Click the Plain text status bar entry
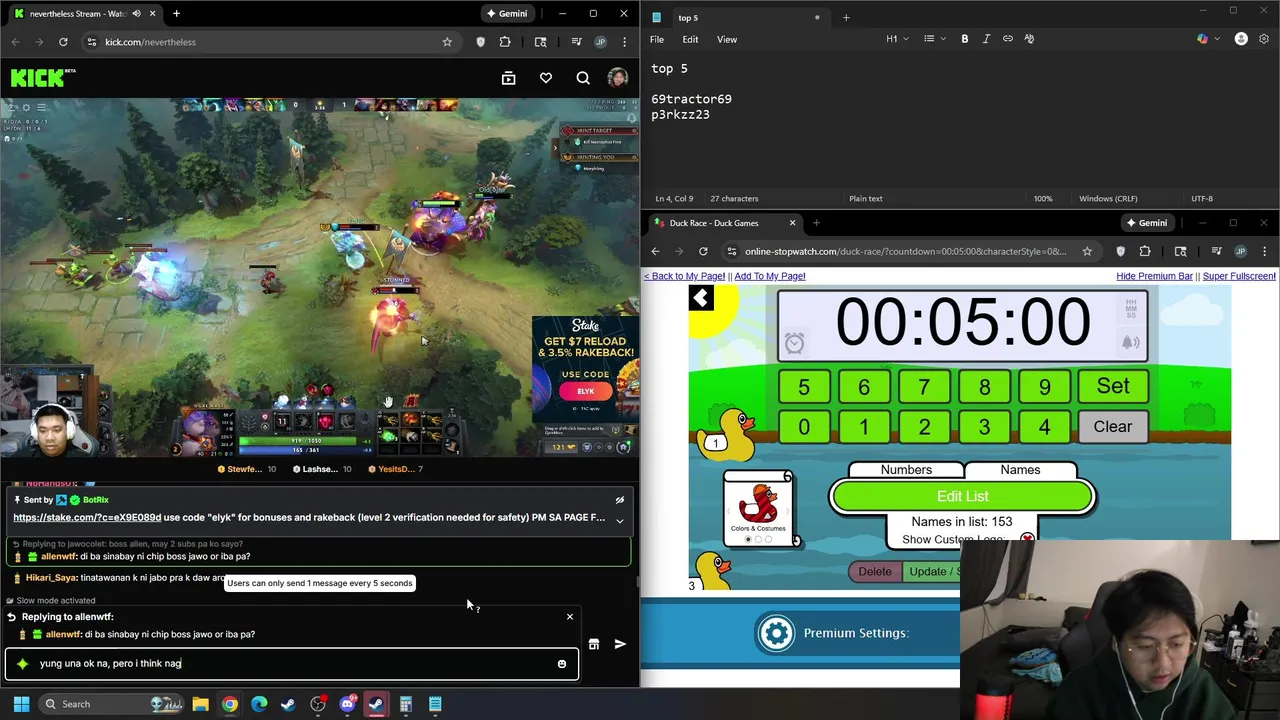Image resolution: width=1280 pixels, height=720 pixels. point(866,198)
